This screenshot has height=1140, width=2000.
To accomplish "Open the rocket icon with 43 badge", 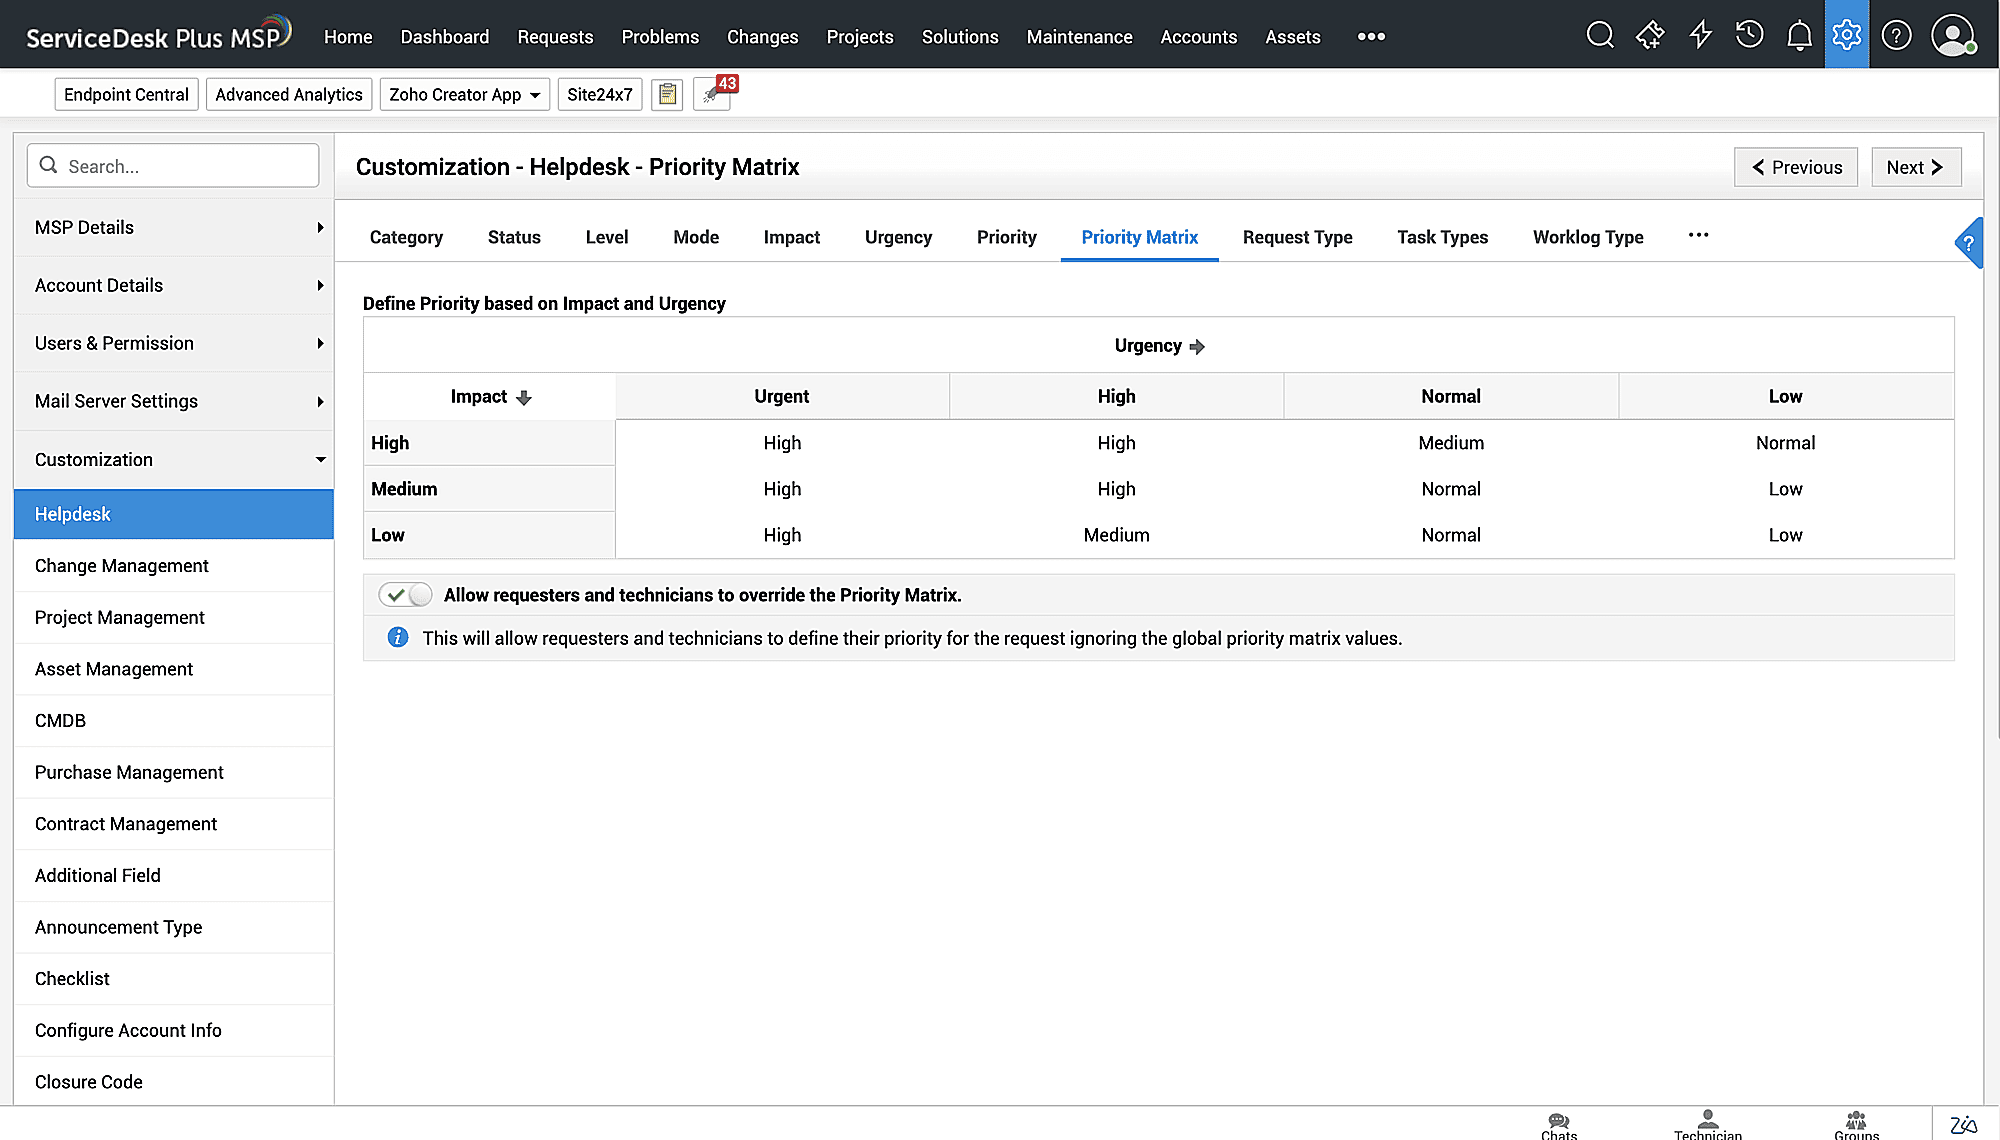I will (712, 94).
